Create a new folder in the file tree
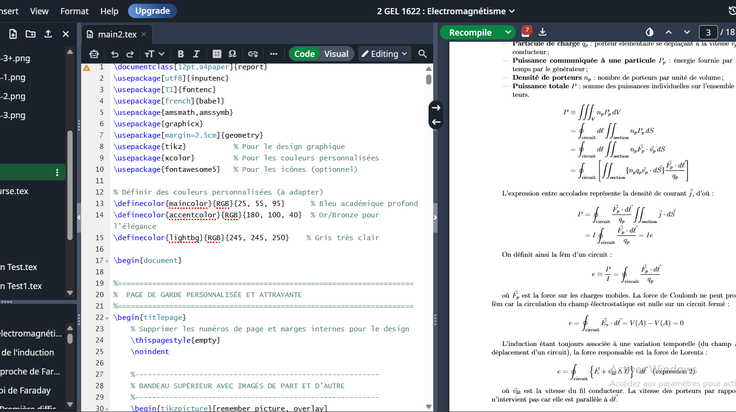736x412 pixels. [31, 34]
